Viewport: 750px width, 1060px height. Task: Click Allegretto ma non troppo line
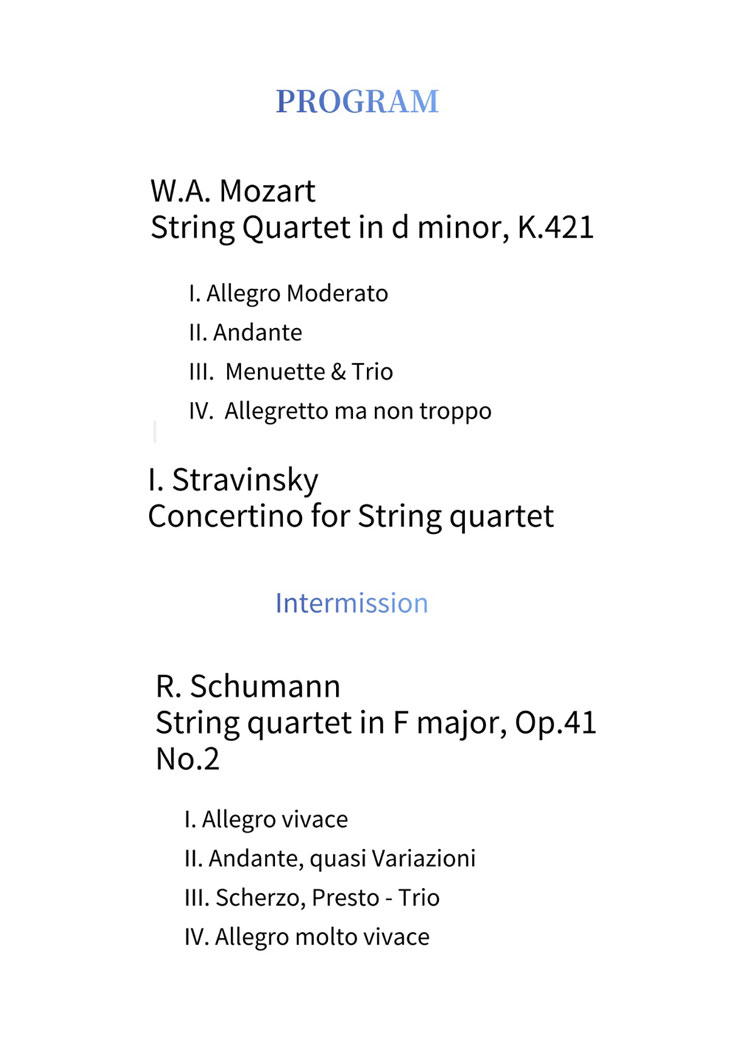(x=340, y=411)
